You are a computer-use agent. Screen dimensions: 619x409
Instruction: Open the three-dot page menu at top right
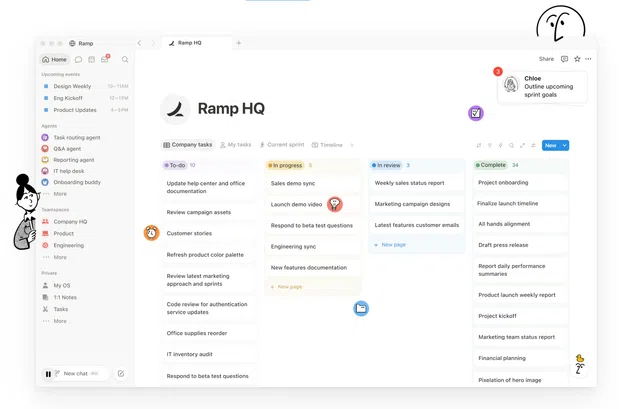[588, 59]
